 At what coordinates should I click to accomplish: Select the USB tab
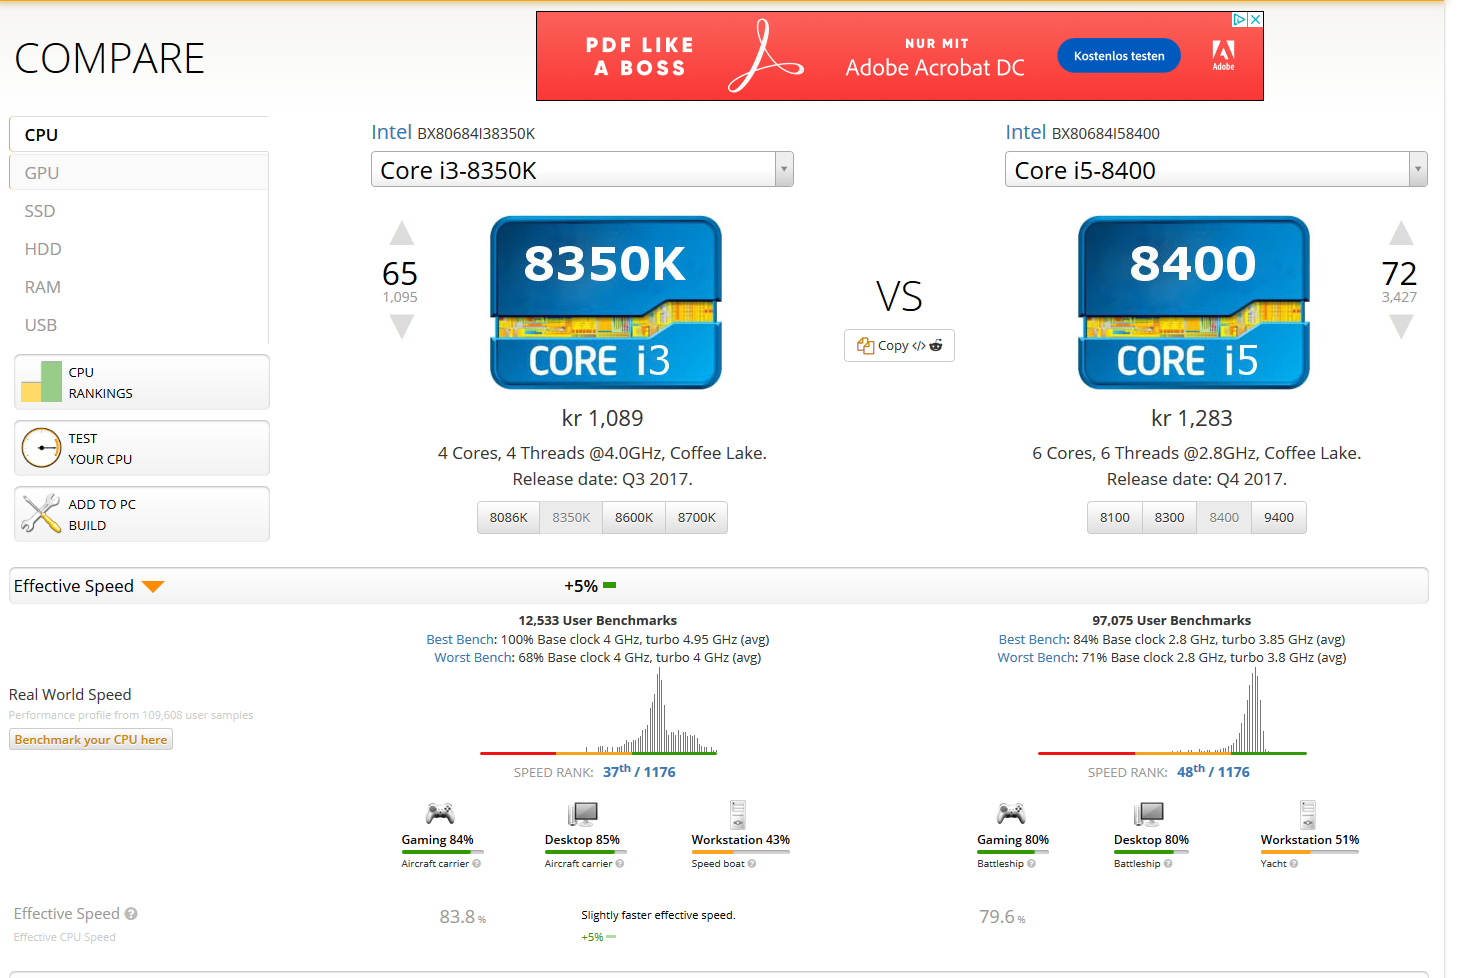tap(139, 325)
